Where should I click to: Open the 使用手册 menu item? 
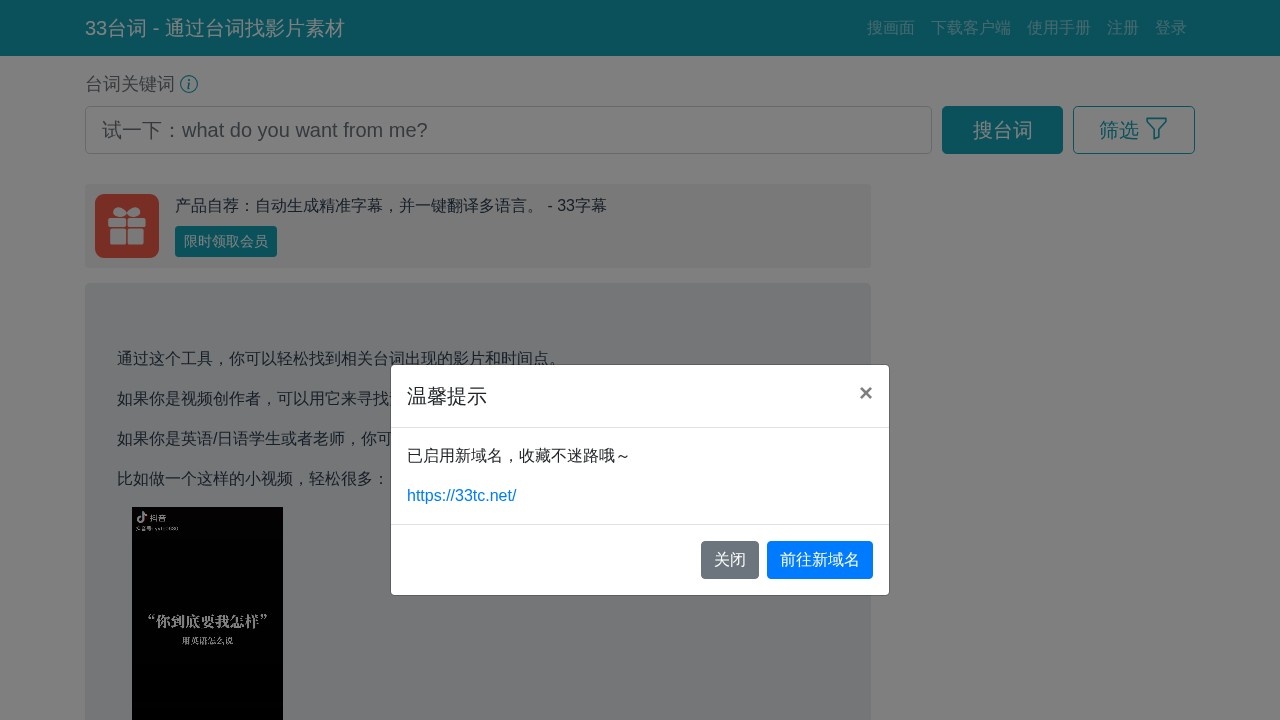pos(1059,28)
